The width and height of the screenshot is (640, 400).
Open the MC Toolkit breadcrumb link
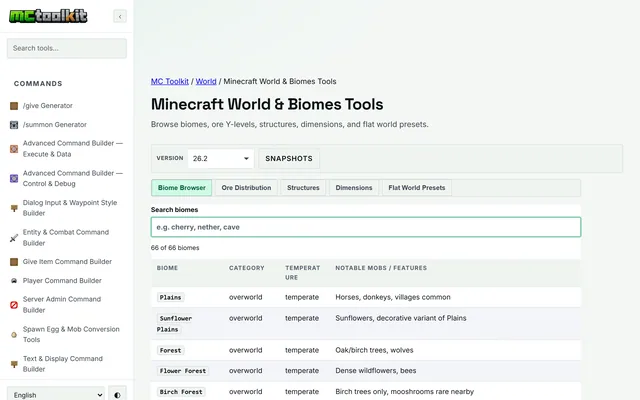click(x=170, y=81)
